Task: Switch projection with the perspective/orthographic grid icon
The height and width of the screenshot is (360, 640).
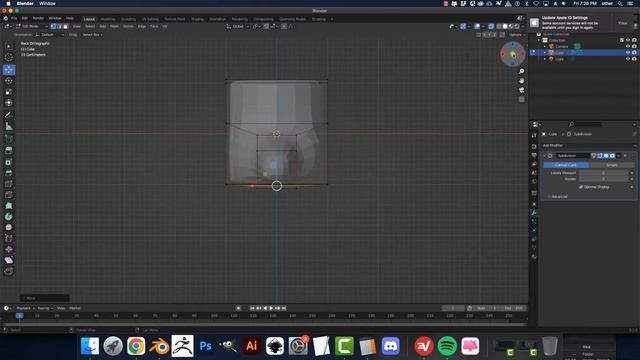Action: 521,100
